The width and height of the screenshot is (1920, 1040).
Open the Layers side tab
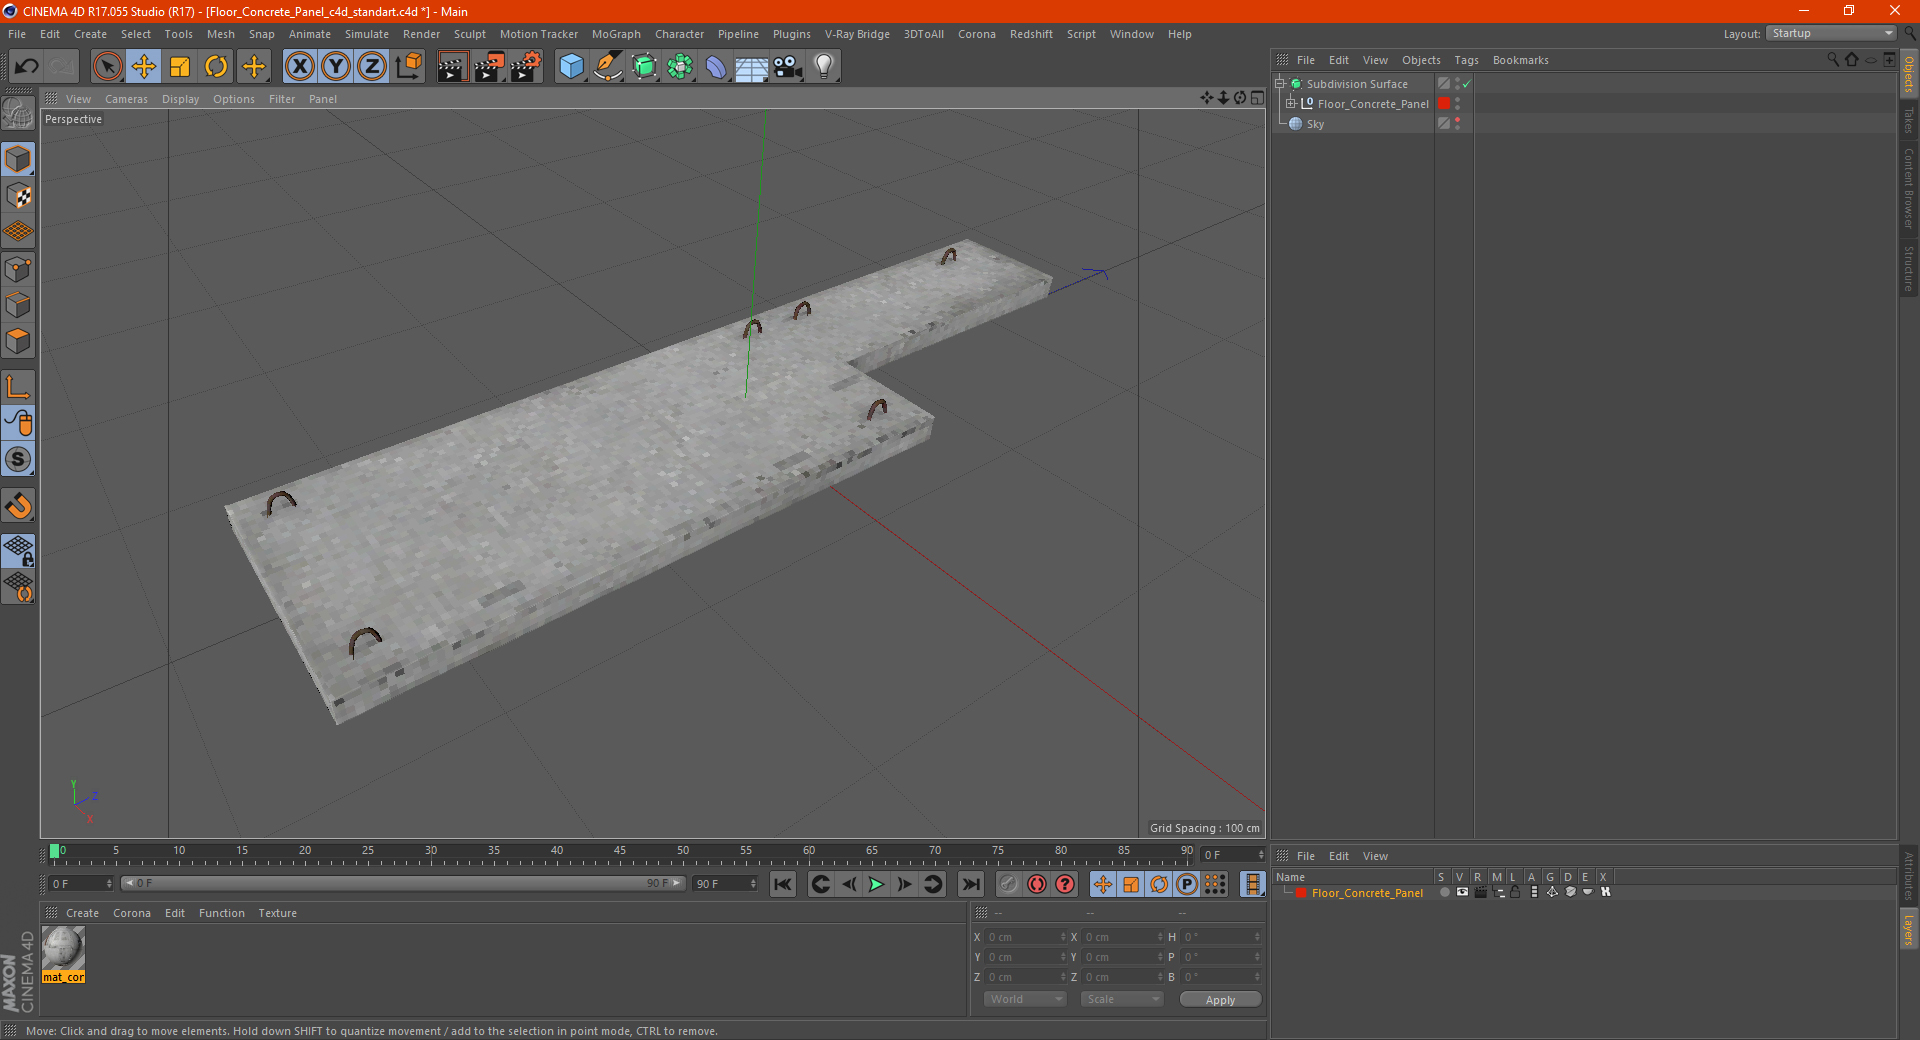pos(1908,929)
